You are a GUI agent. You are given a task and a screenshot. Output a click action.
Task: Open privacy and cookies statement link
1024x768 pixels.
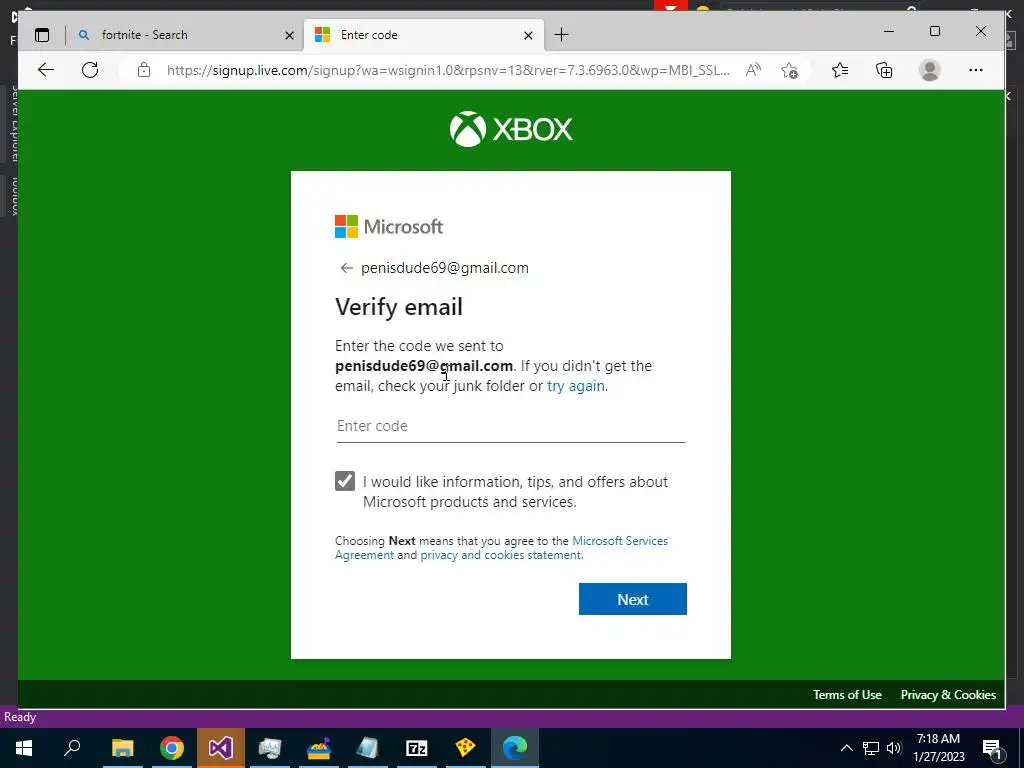pyautogui.click(x=501, y=555)
